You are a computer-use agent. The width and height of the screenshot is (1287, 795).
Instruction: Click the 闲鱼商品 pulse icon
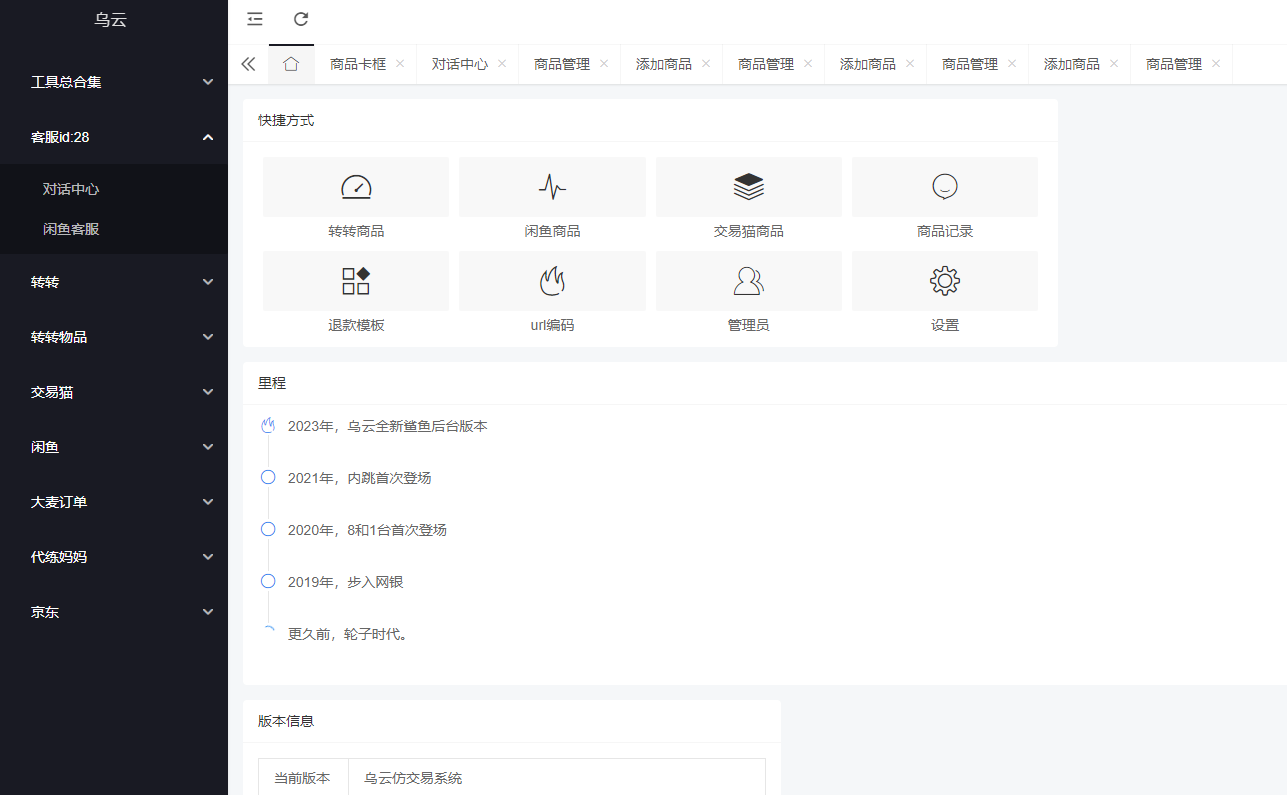[552, 187]
